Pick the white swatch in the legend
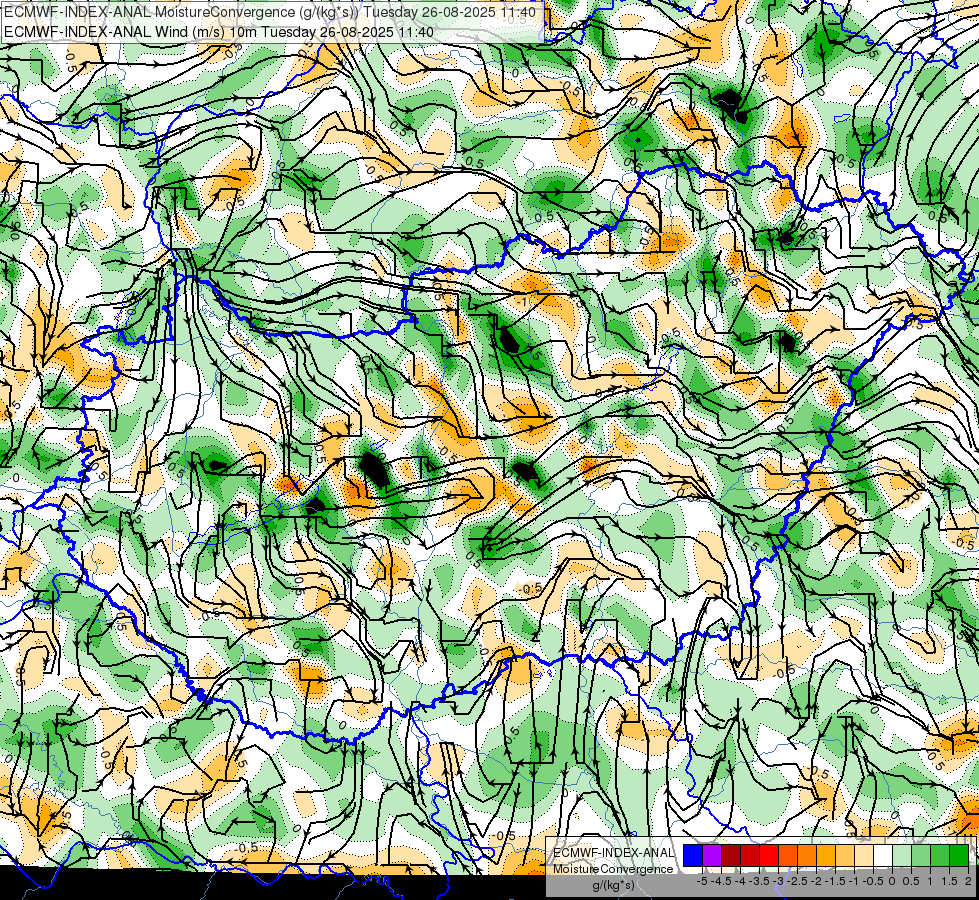The width and height of the screenshot is (979, 900). pyautogui.click(x=883, y=855)
